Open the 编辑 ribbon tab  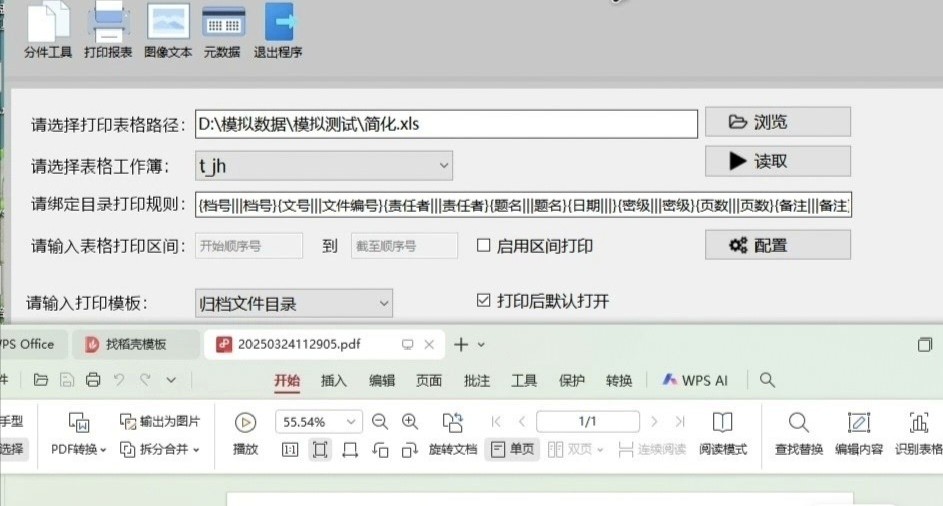[382, 380]
